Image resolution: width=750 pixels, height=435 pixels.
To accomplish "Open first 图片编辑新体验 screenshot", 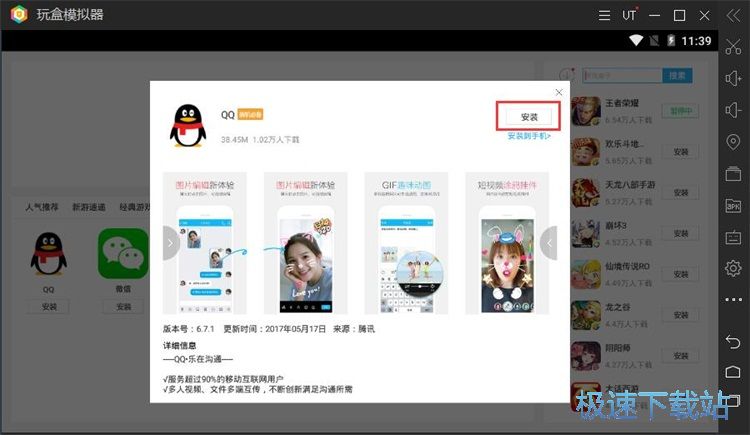I will coord(204,243).
